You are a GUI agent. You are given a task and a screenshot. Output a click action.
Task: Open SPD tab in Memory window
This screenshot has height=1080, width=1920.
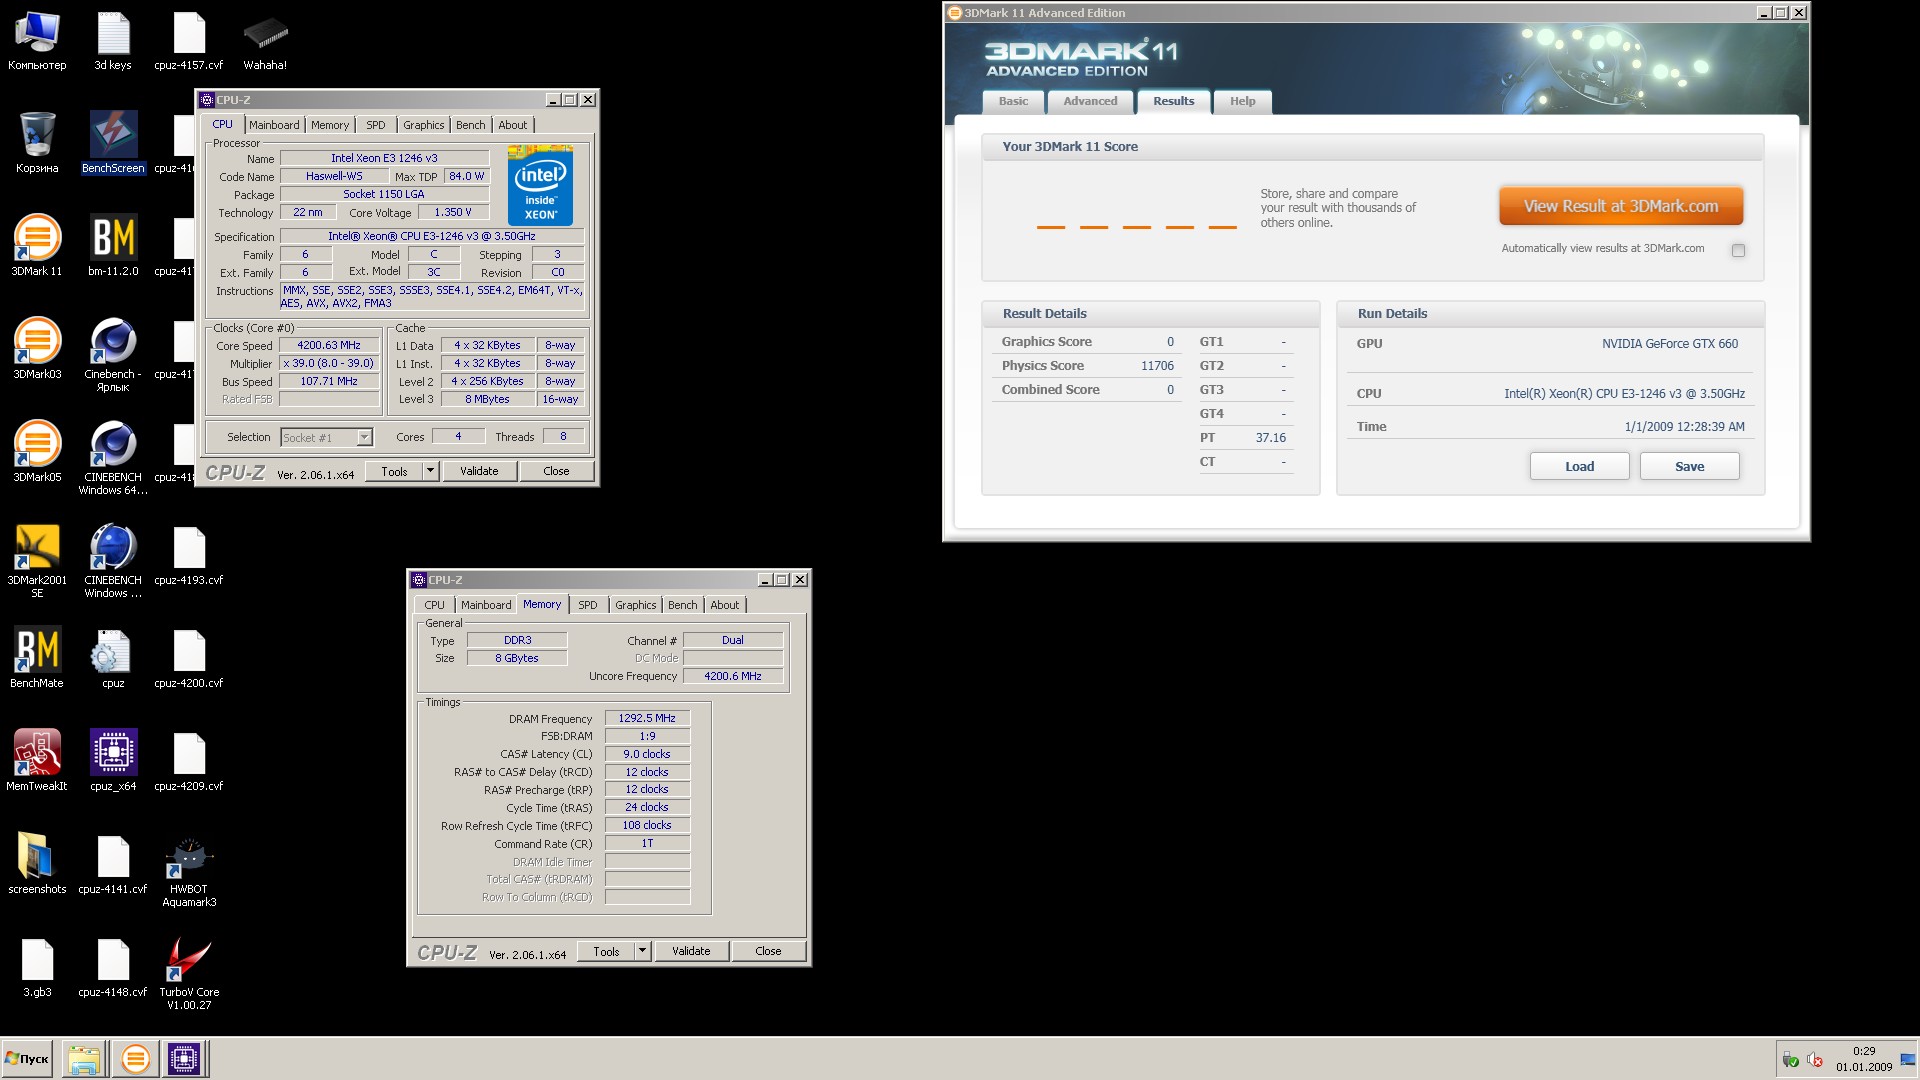(x=587, y=605)
